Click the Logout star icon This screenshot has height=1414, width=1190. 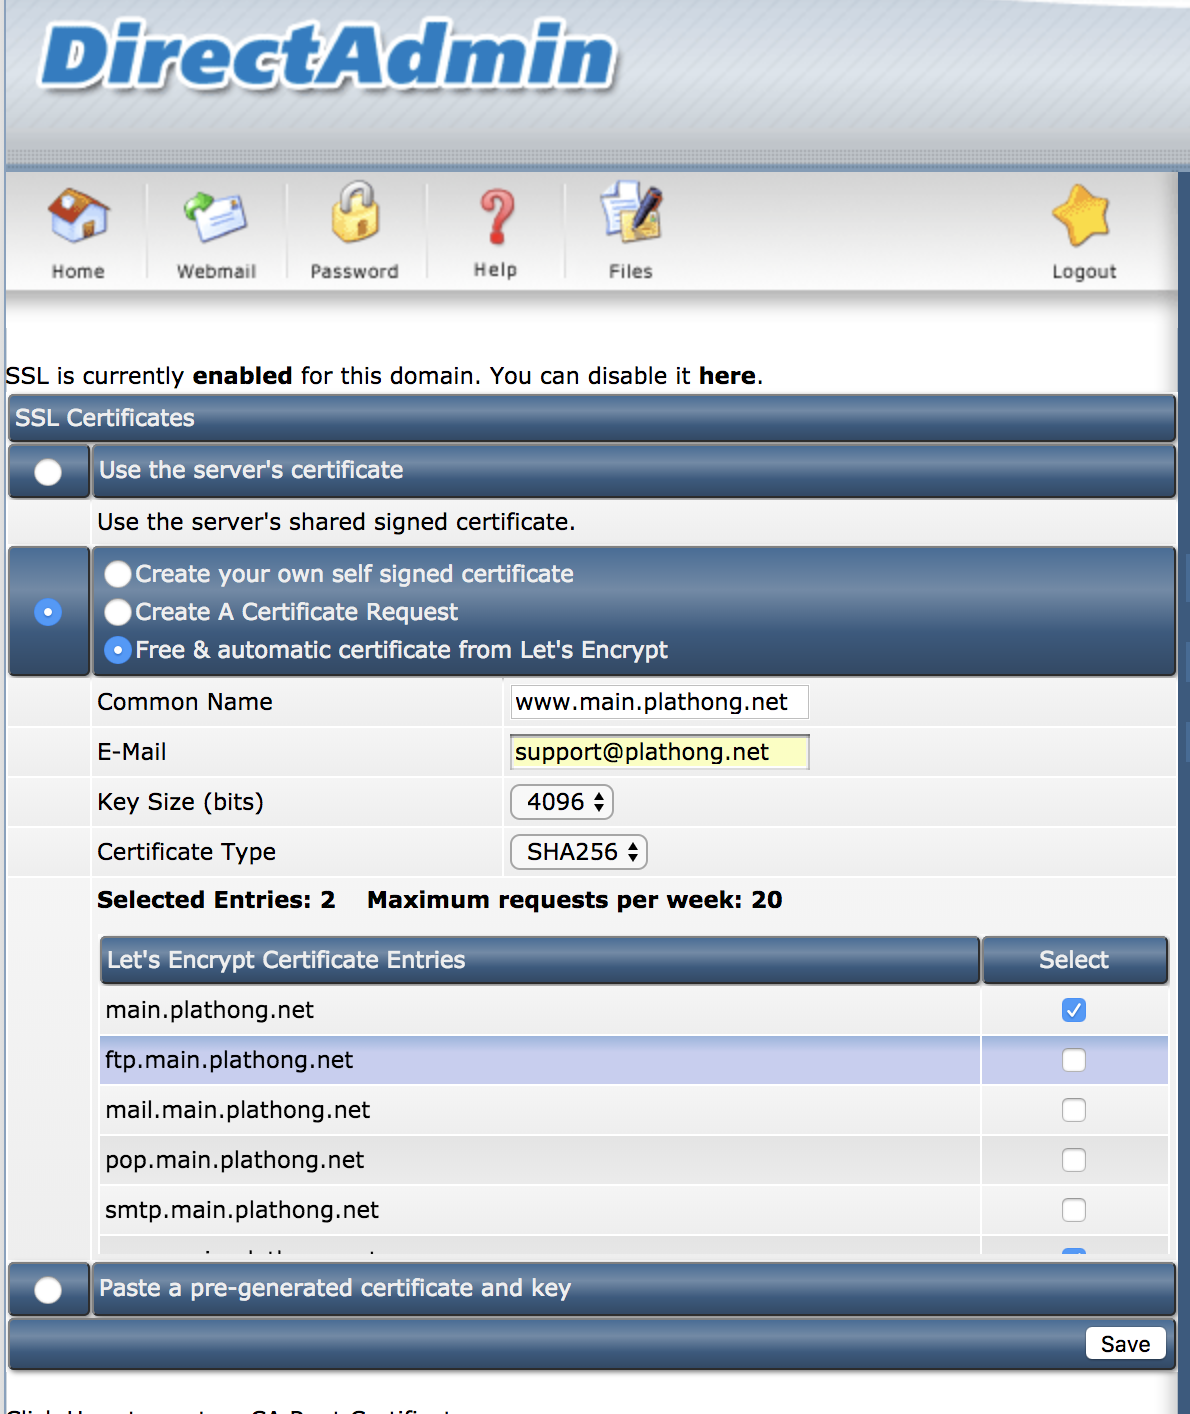(x=1082, y=215)
